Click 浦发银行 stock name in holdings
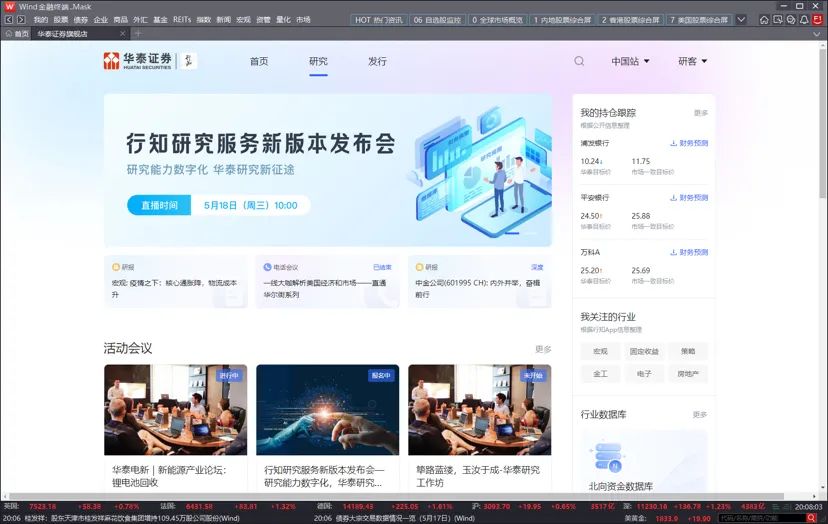Image resolution: width=828 pixels, height=524 pixels. tap(595, 143)
